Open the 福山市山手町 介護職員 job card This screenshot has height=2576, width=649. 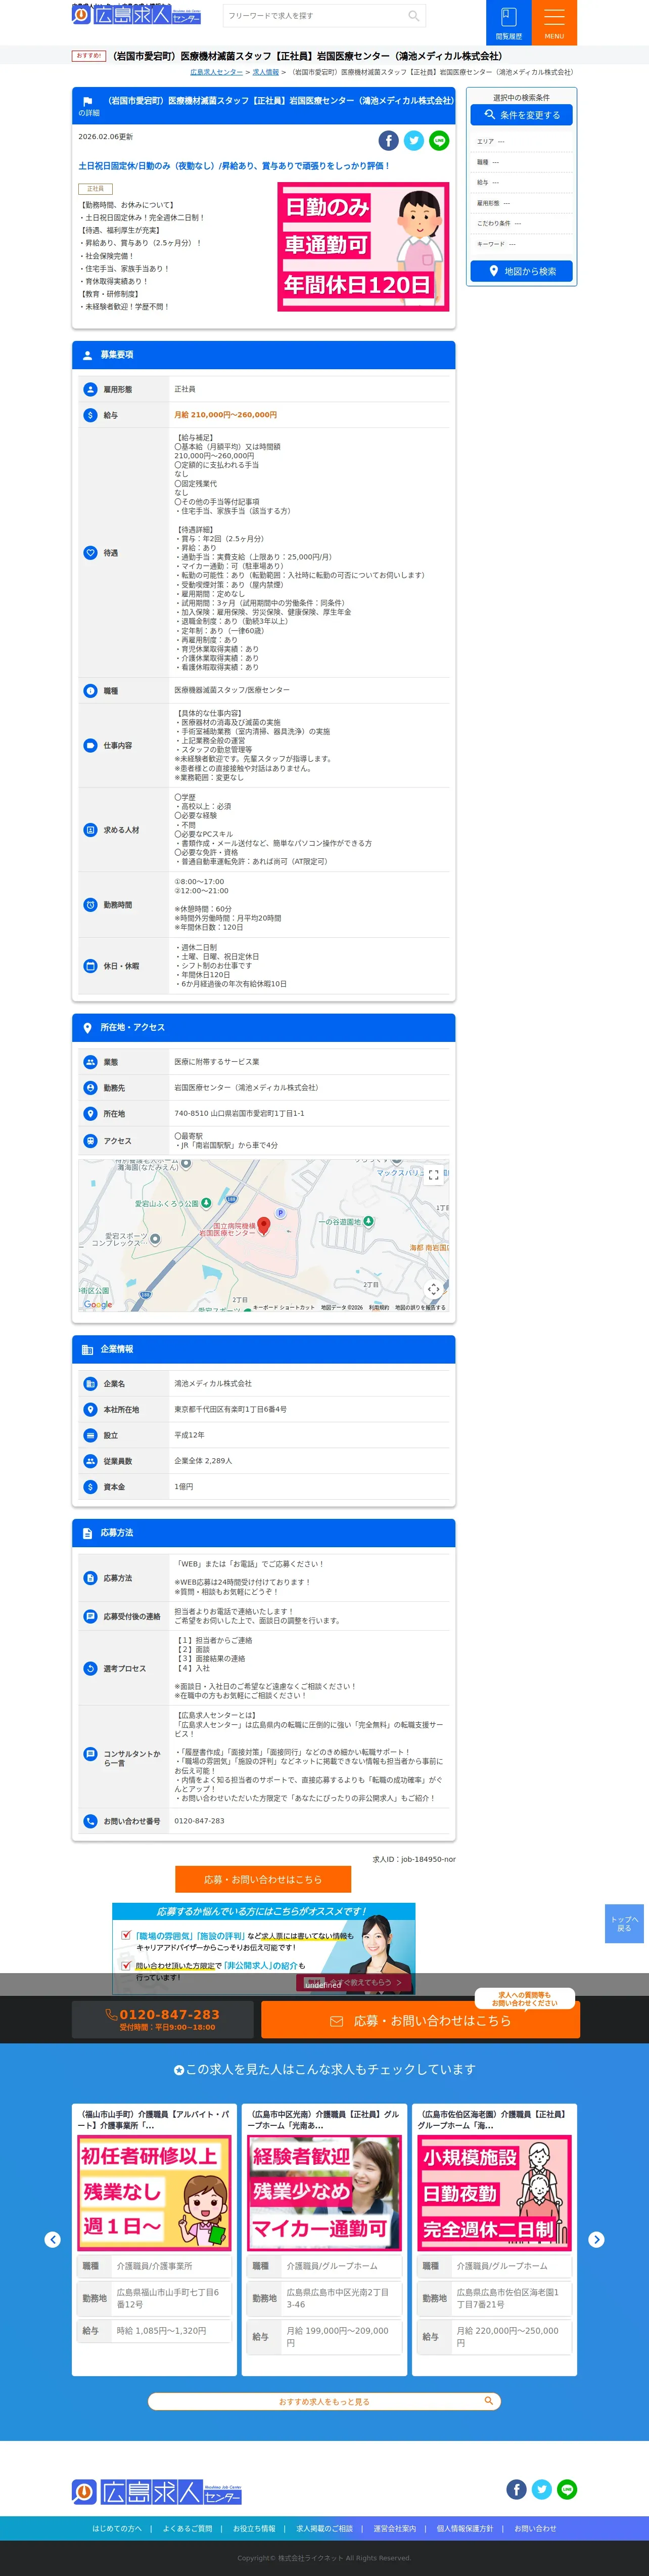154,2239
